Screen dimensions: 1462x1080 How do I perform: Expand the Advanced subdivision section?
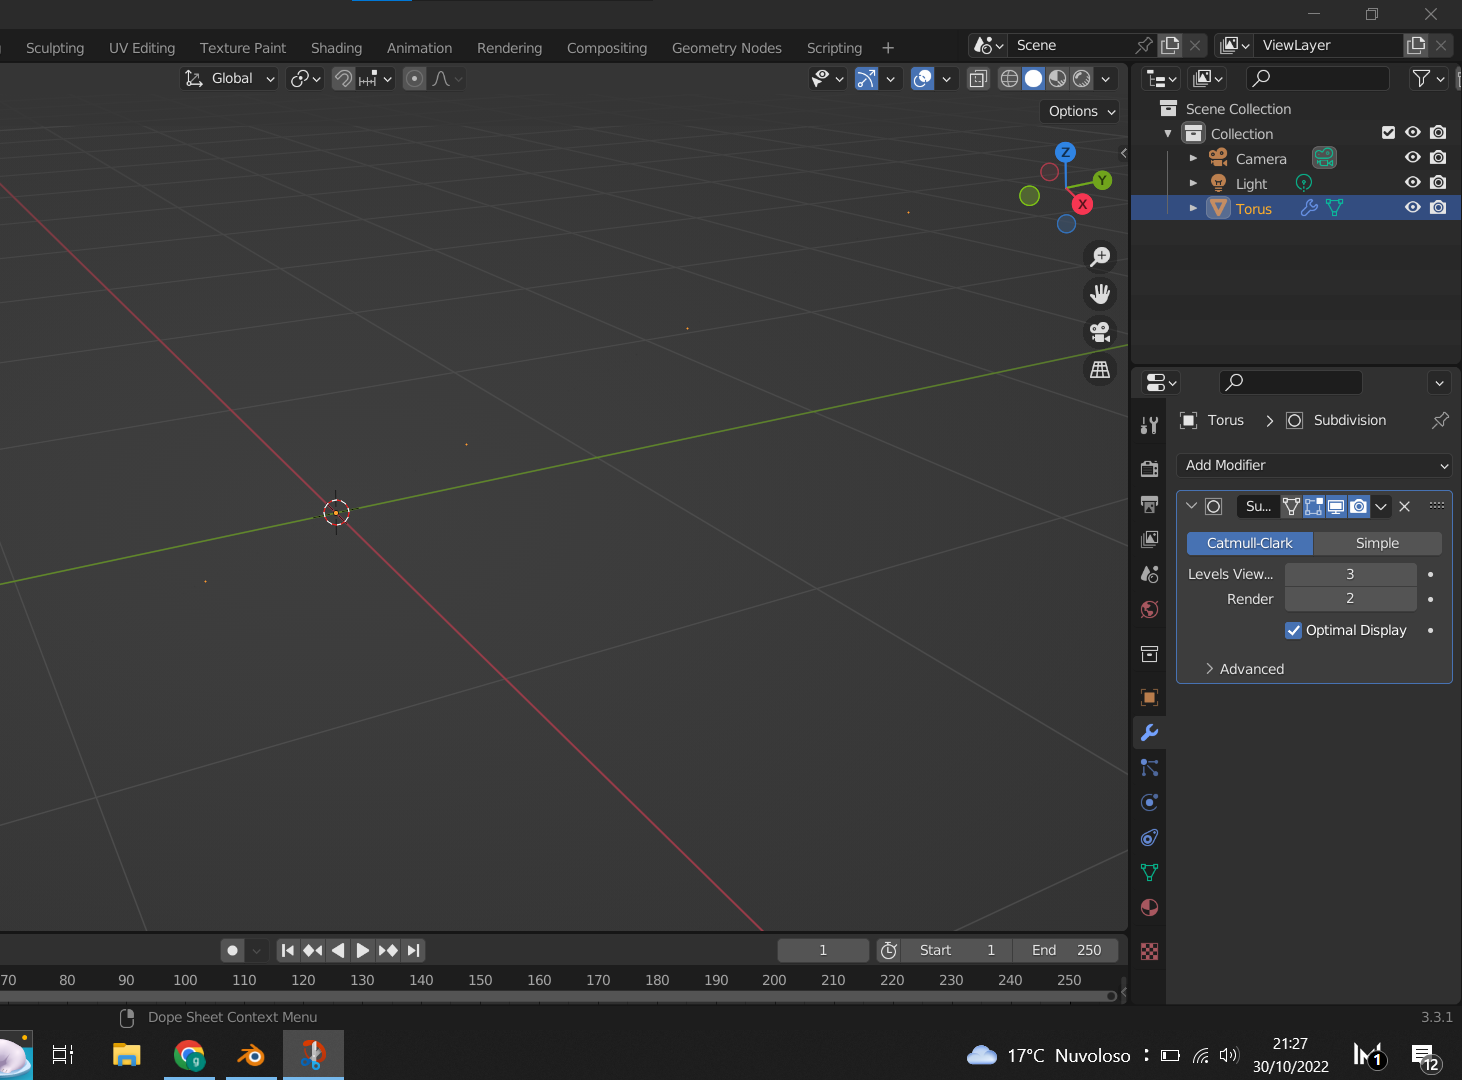1245,669
